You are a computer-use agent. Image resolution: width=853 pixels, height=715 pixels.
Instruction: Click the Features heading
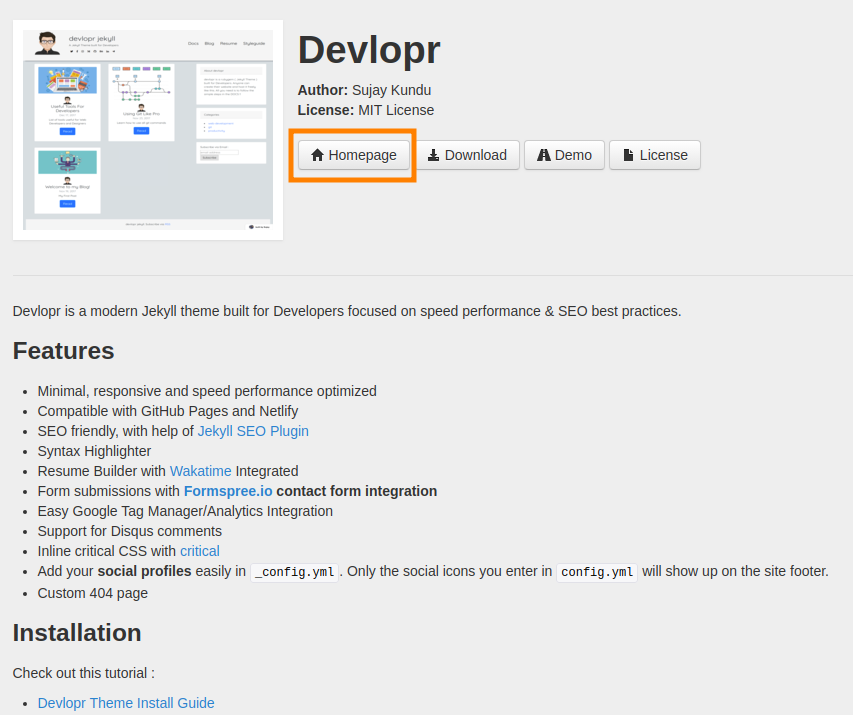[x=64, y=350]
